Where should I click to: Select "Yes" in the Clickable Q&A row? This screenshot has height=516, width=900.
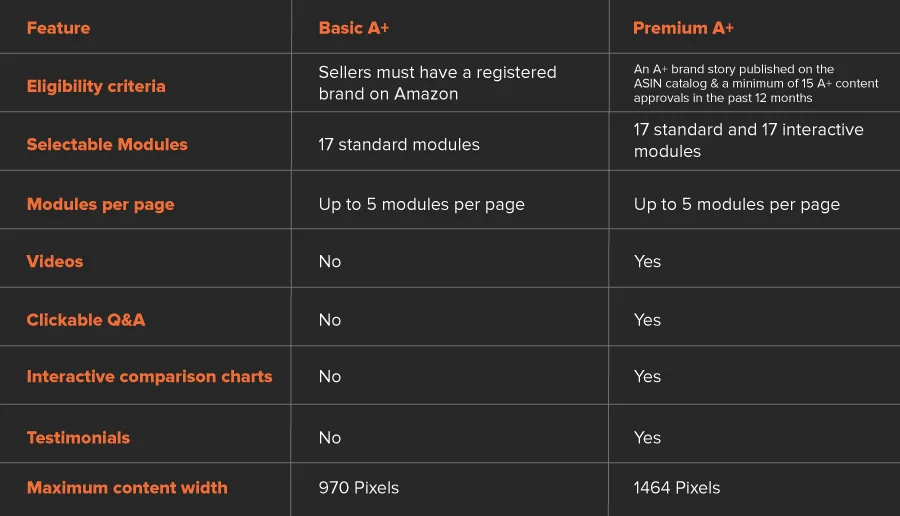[x=647, y=320]
